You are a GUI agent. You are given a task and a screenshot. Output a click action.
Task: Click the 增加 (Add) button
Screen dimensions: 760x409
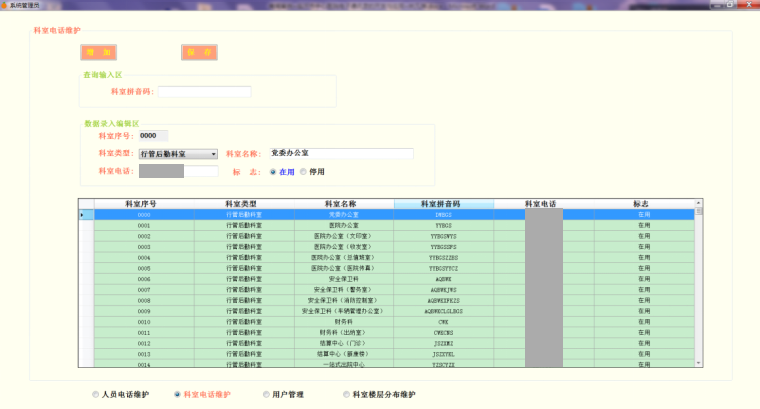(x=100, y=52)
